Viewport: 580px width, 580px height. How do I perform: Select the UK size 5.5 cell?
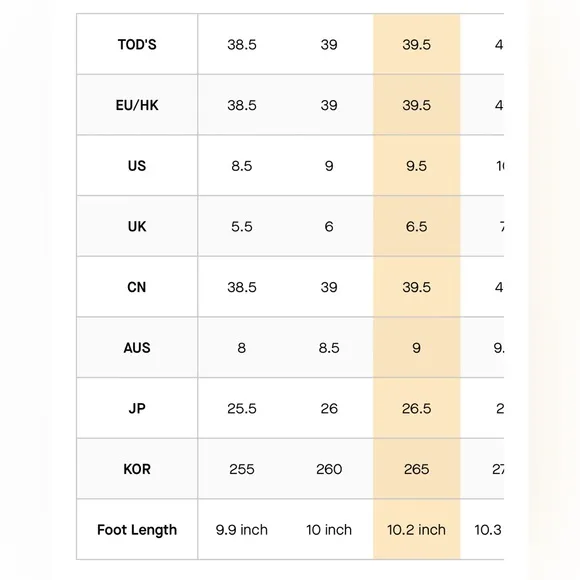coord(242,226)
